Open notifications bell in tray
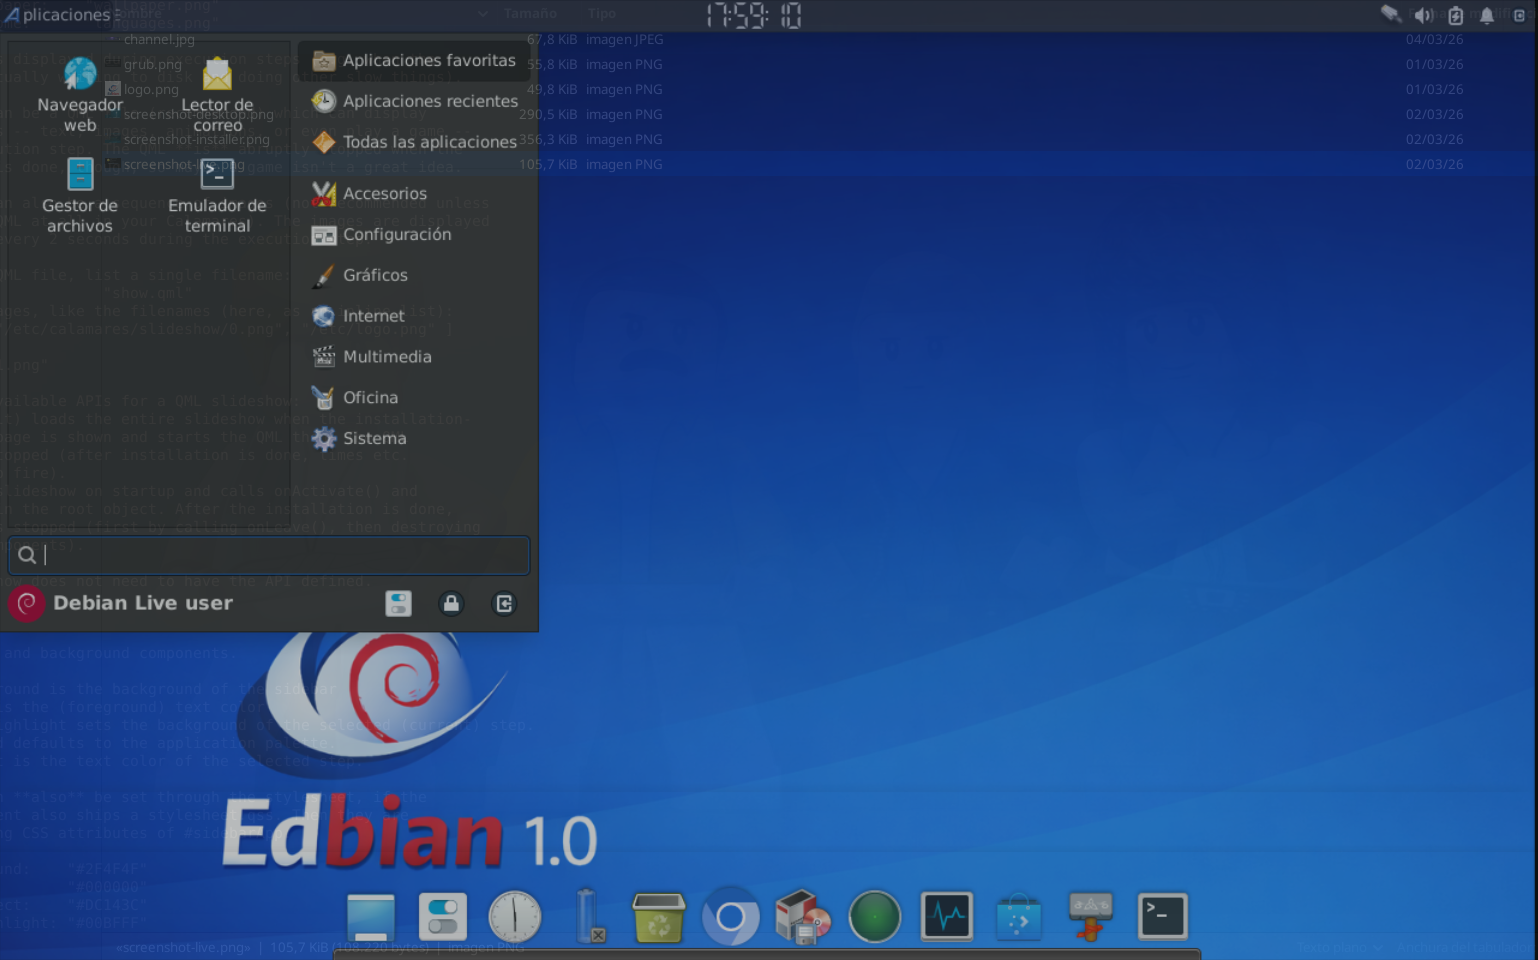 click(x=1487, y=15)
